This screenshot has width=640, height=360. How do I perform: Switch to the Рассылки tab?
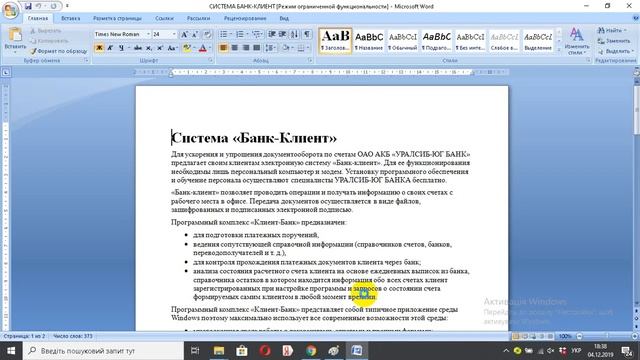pos(198,18)
